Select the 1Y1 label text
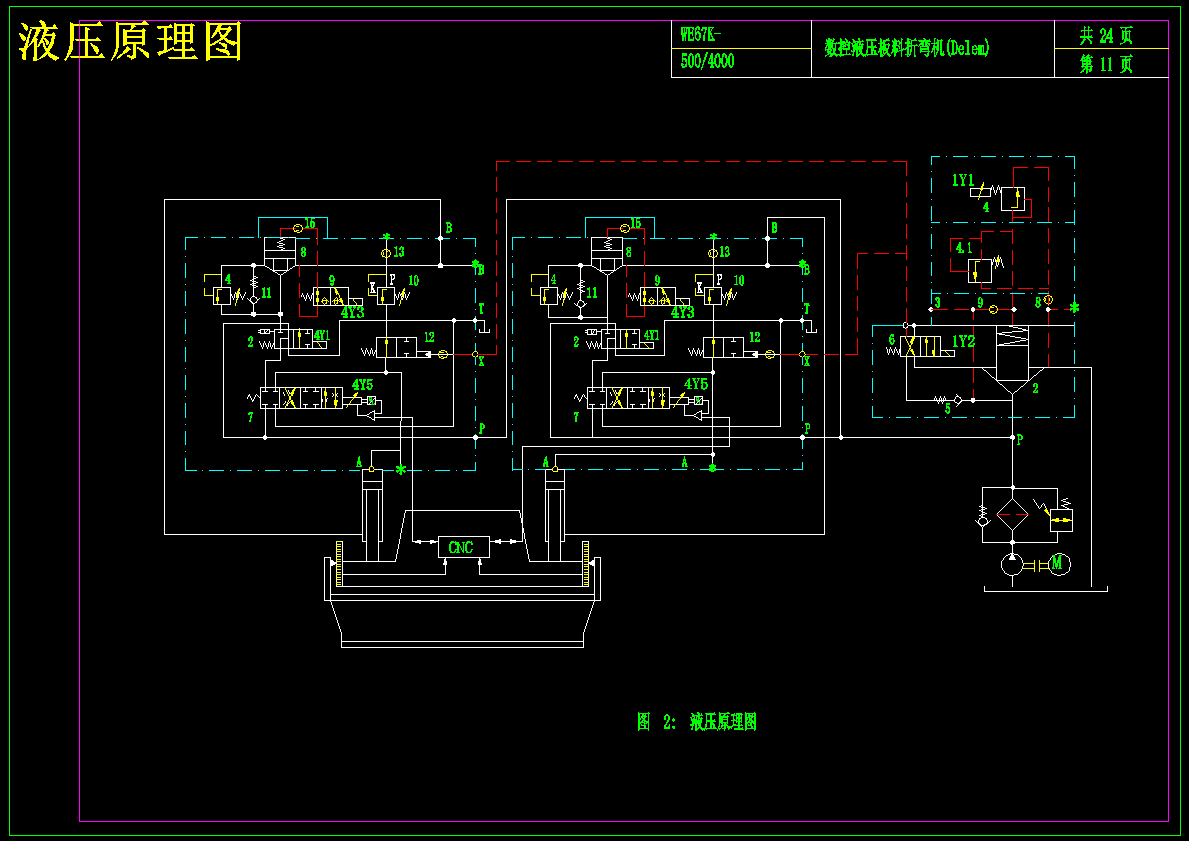Image resolution: width=1189 pixels, height=841 pixels. [x=963, y=180]
